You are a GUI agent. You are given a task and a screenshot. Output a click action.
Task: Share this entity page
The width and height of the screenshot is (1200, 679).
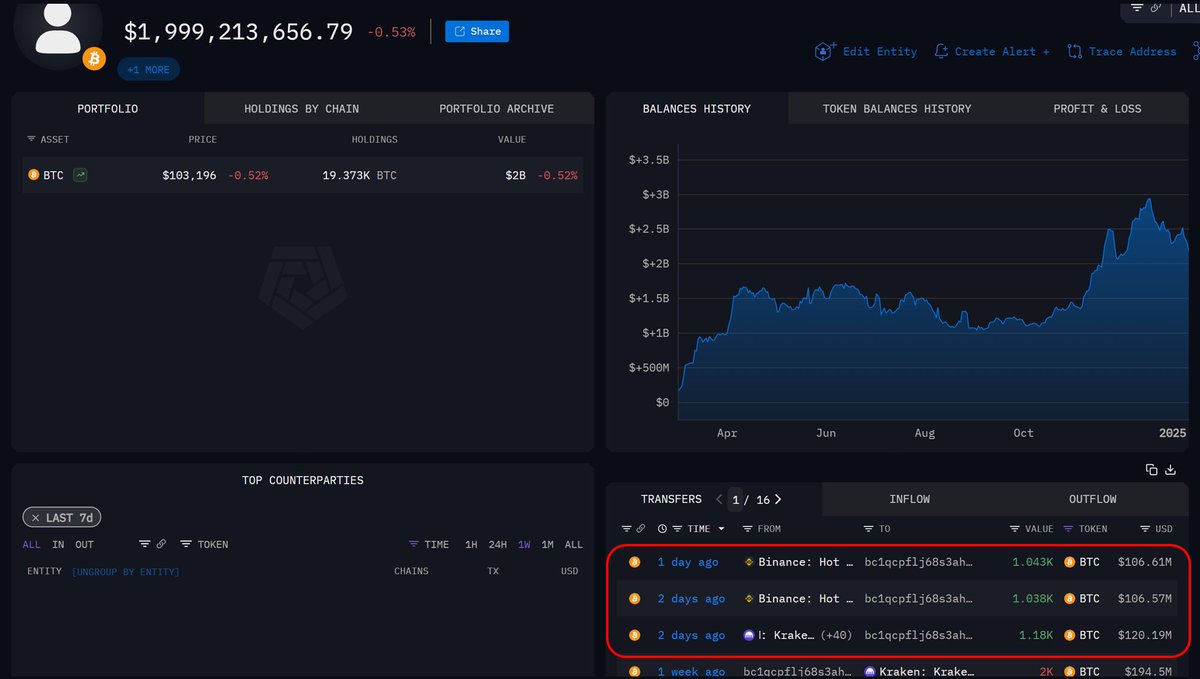(477, 31)
